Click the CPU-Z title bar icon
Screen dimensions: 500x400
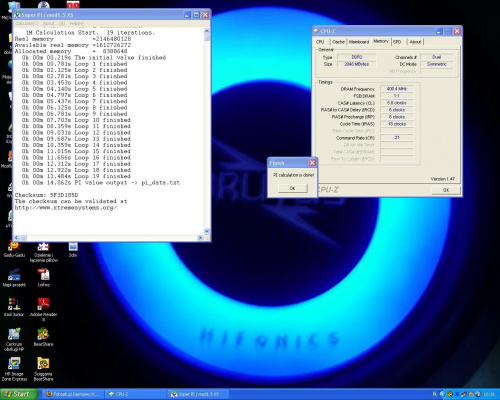pyautogui.click(x=316, y=31)
